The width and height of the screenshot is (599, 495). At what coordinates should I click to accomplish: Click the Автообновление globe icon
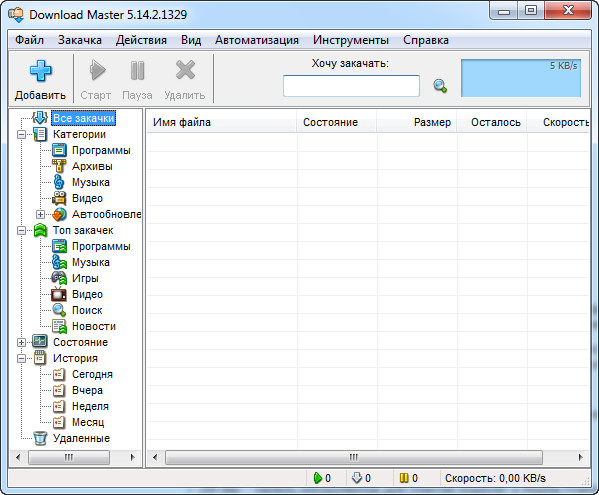click(59, 214)
